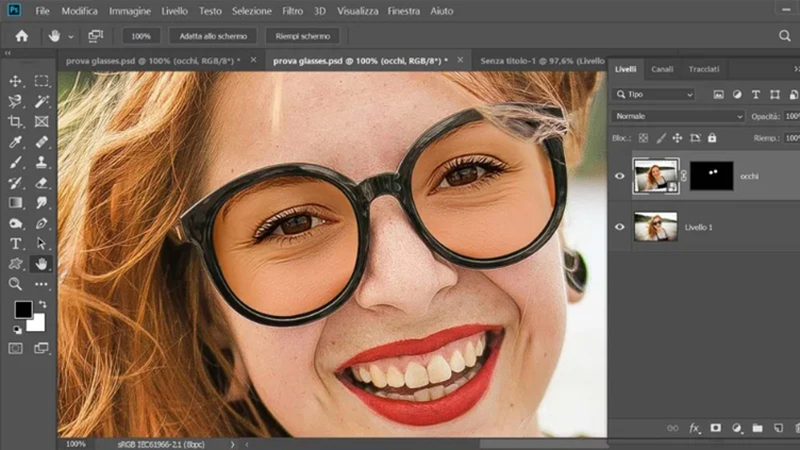Create new adjustment layer button
This screenshot has width=800, height=450.
pyautogui.click(x=737, y=428)
